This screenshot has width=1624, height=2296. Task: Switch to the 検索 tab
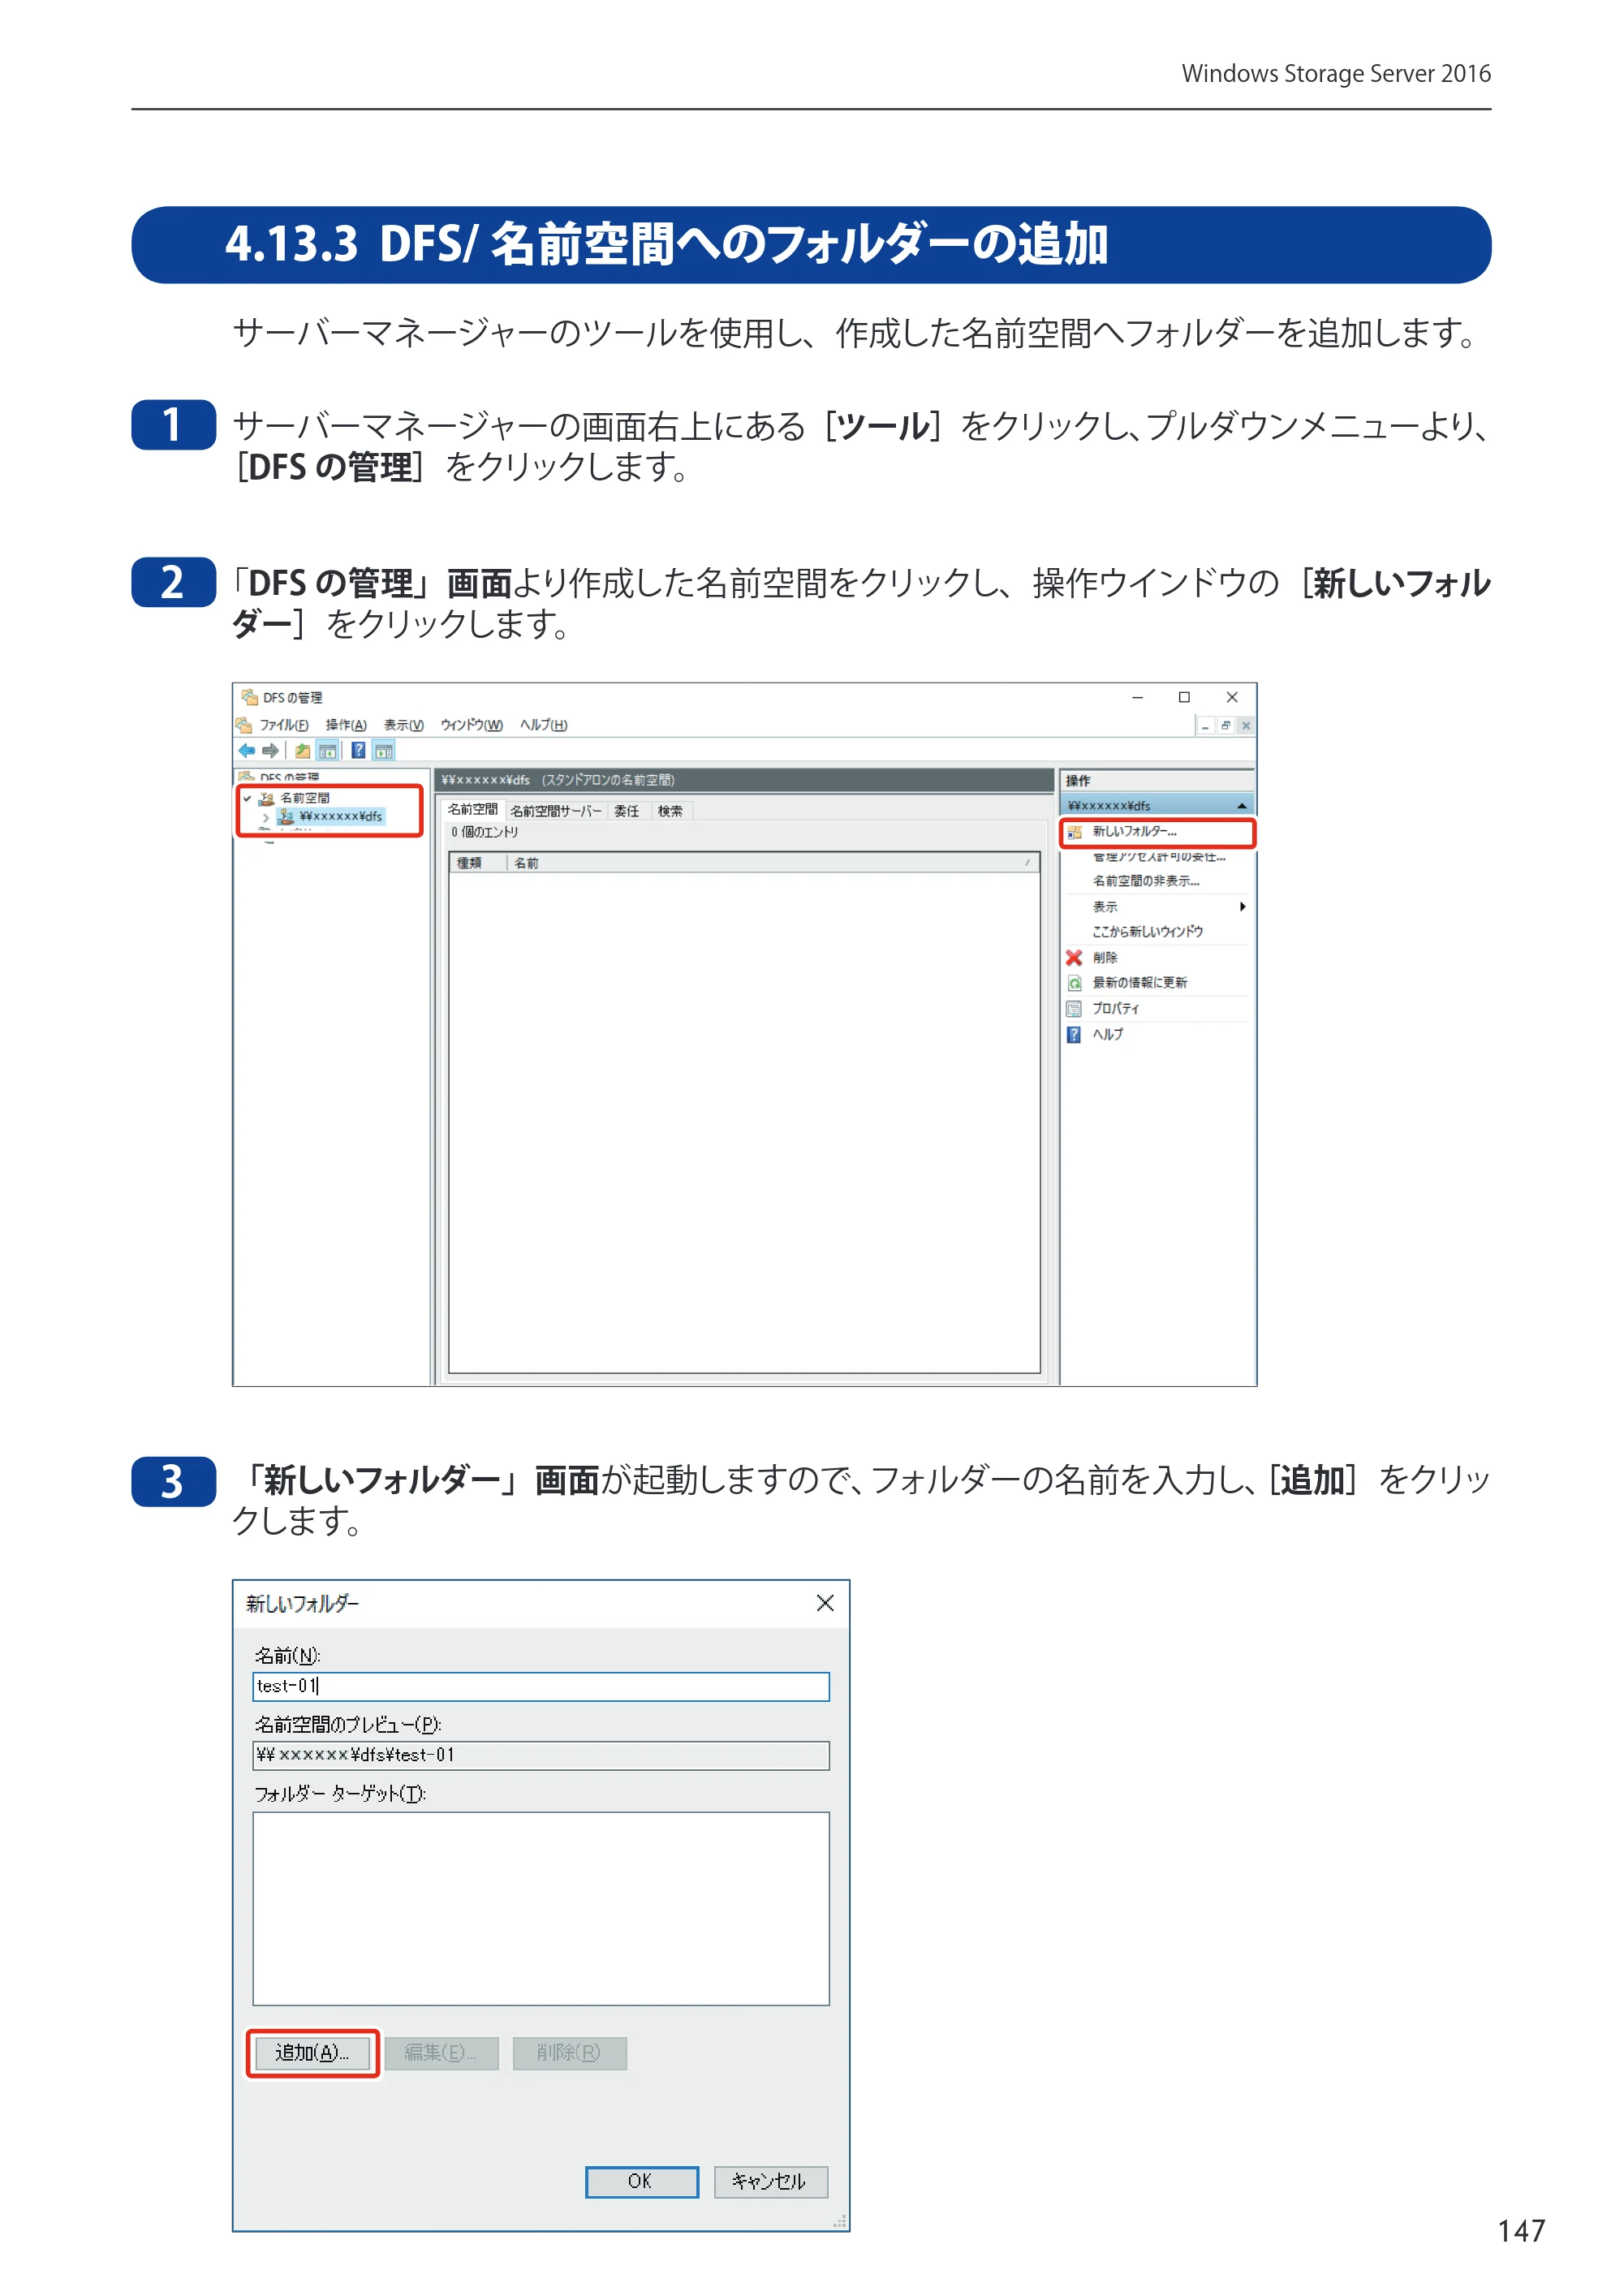click(x=670, y=811)
